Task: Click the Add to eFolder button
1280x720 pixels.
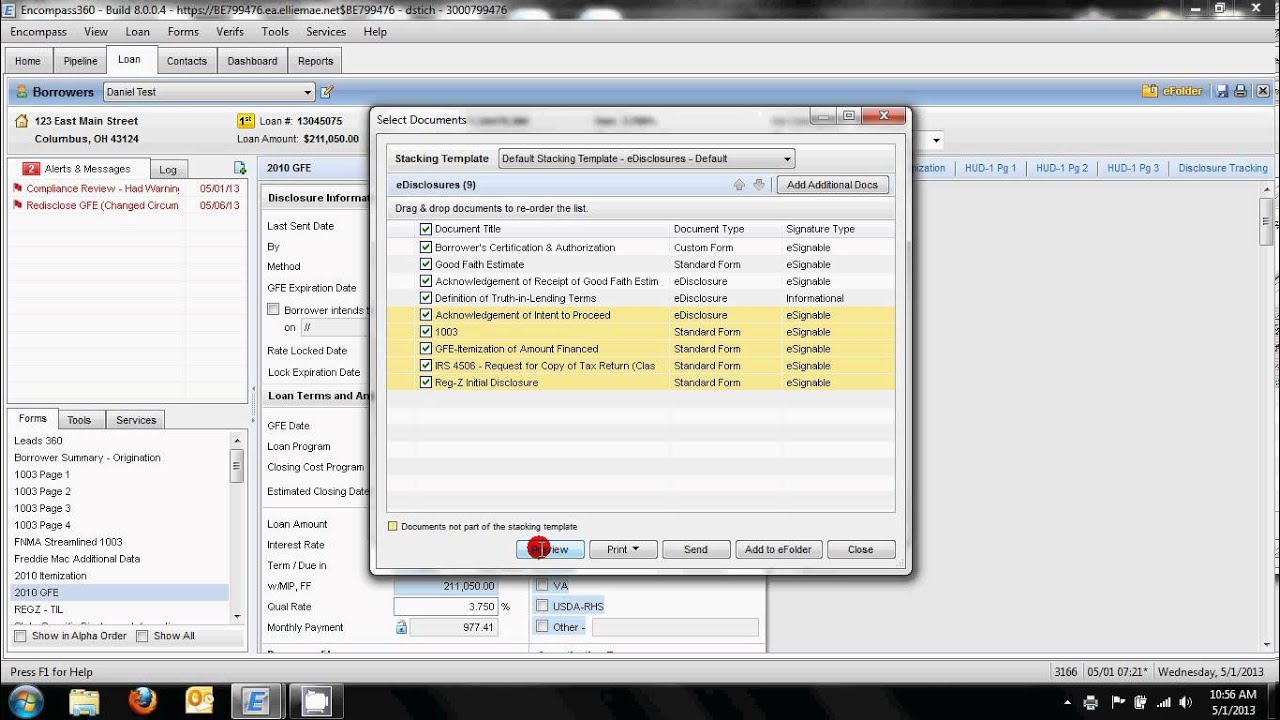Action: (779, 549)
